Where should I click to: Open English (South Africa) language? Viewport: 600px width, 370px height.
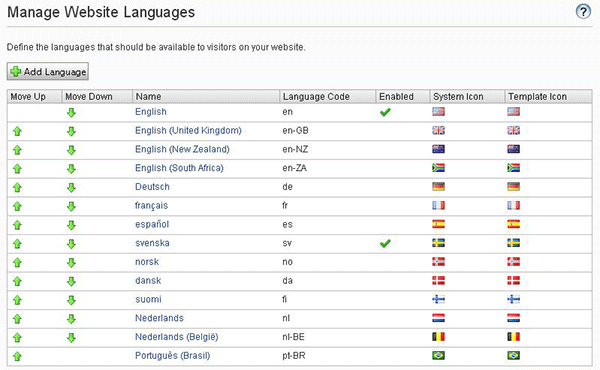click(179, 168)
